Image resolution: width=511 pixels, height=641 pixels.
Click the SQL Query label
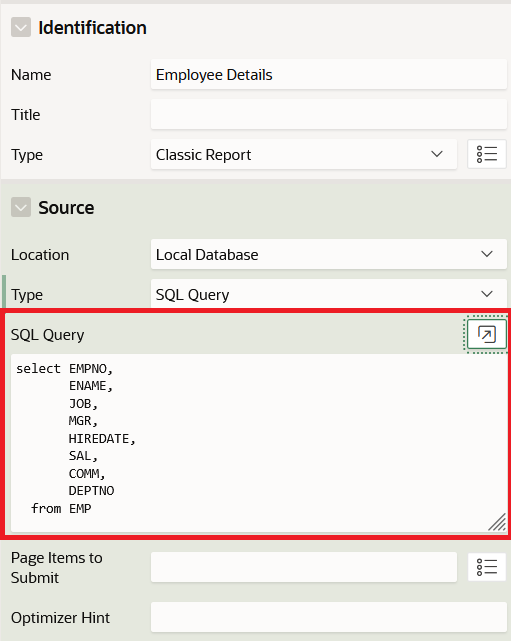pyautogui.click(x=47, y=335)
